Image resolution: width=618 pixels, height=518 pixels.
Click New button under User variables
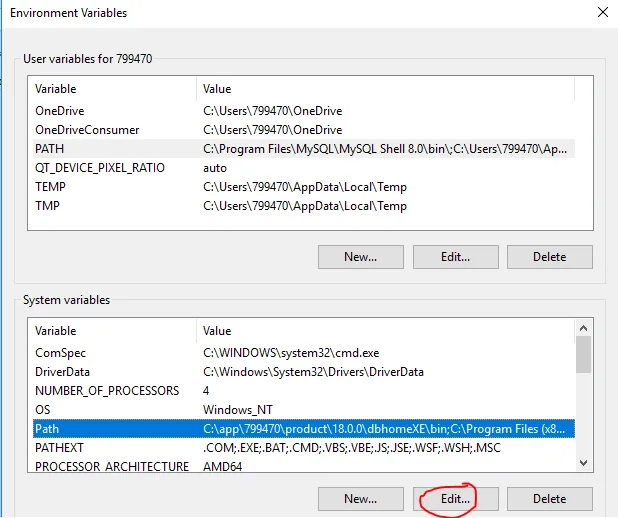[360, 256]
